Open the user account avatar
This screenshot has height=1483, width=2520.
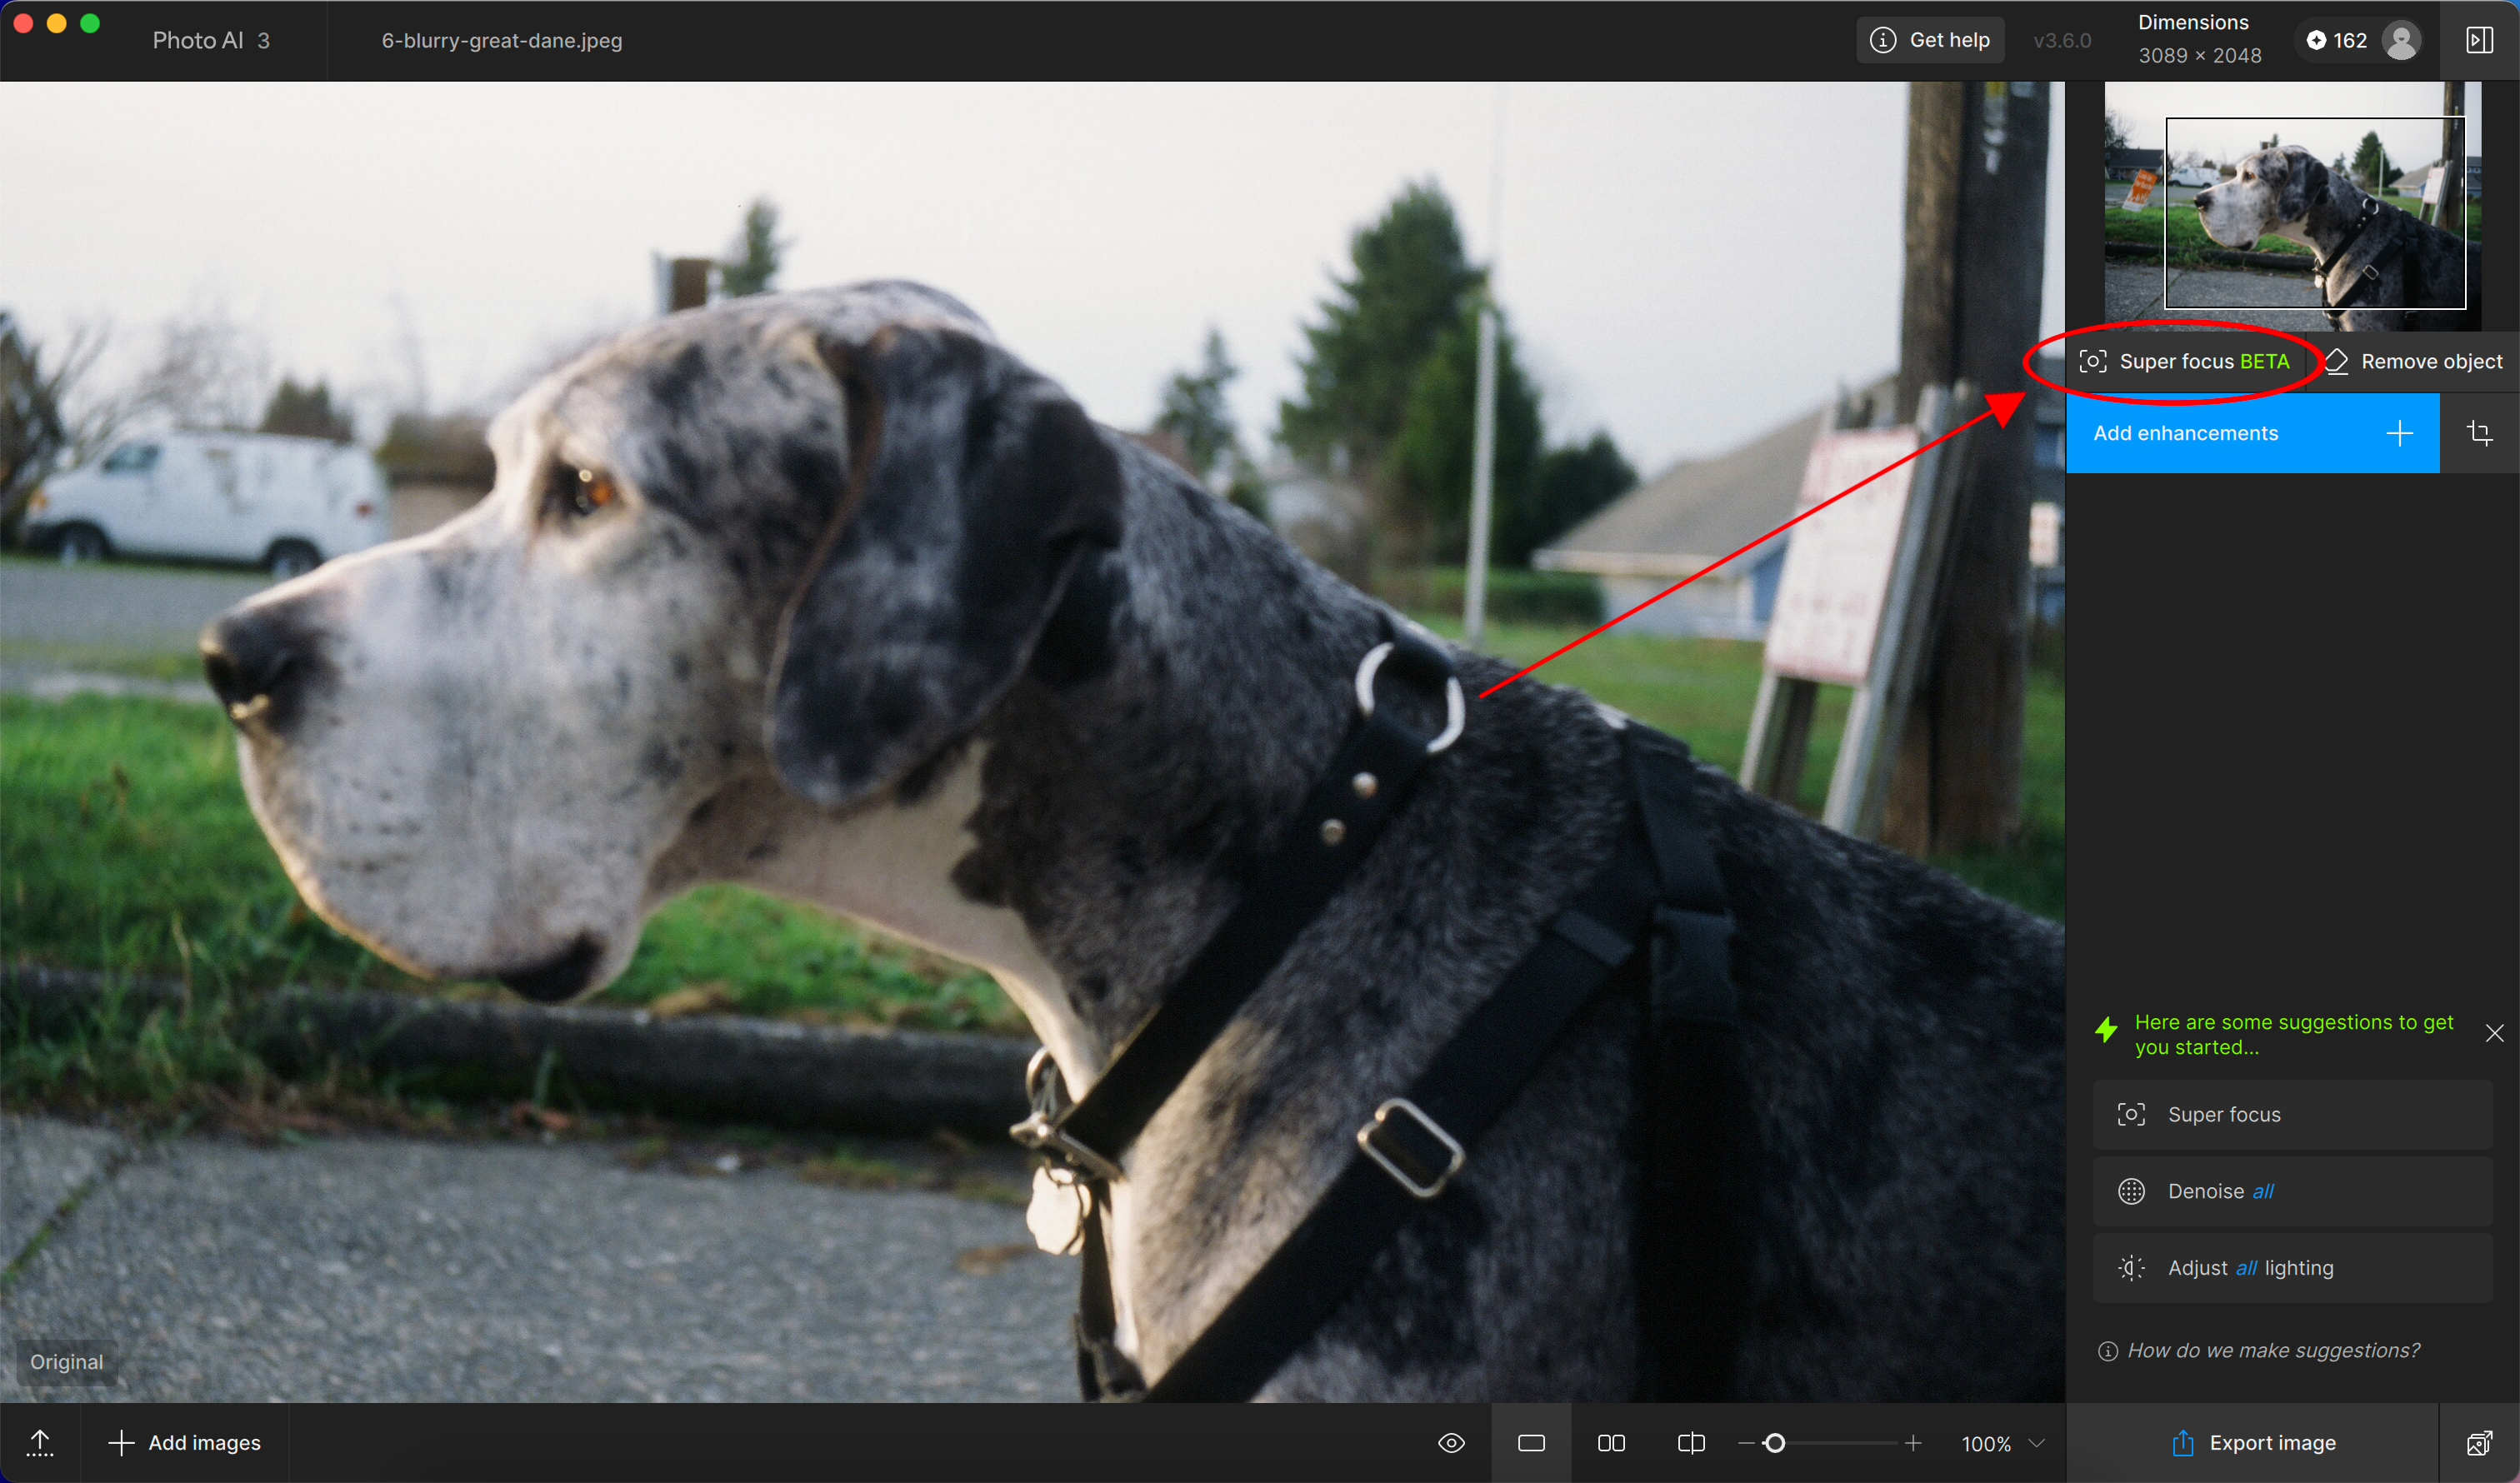click(x=2401, y=40)
